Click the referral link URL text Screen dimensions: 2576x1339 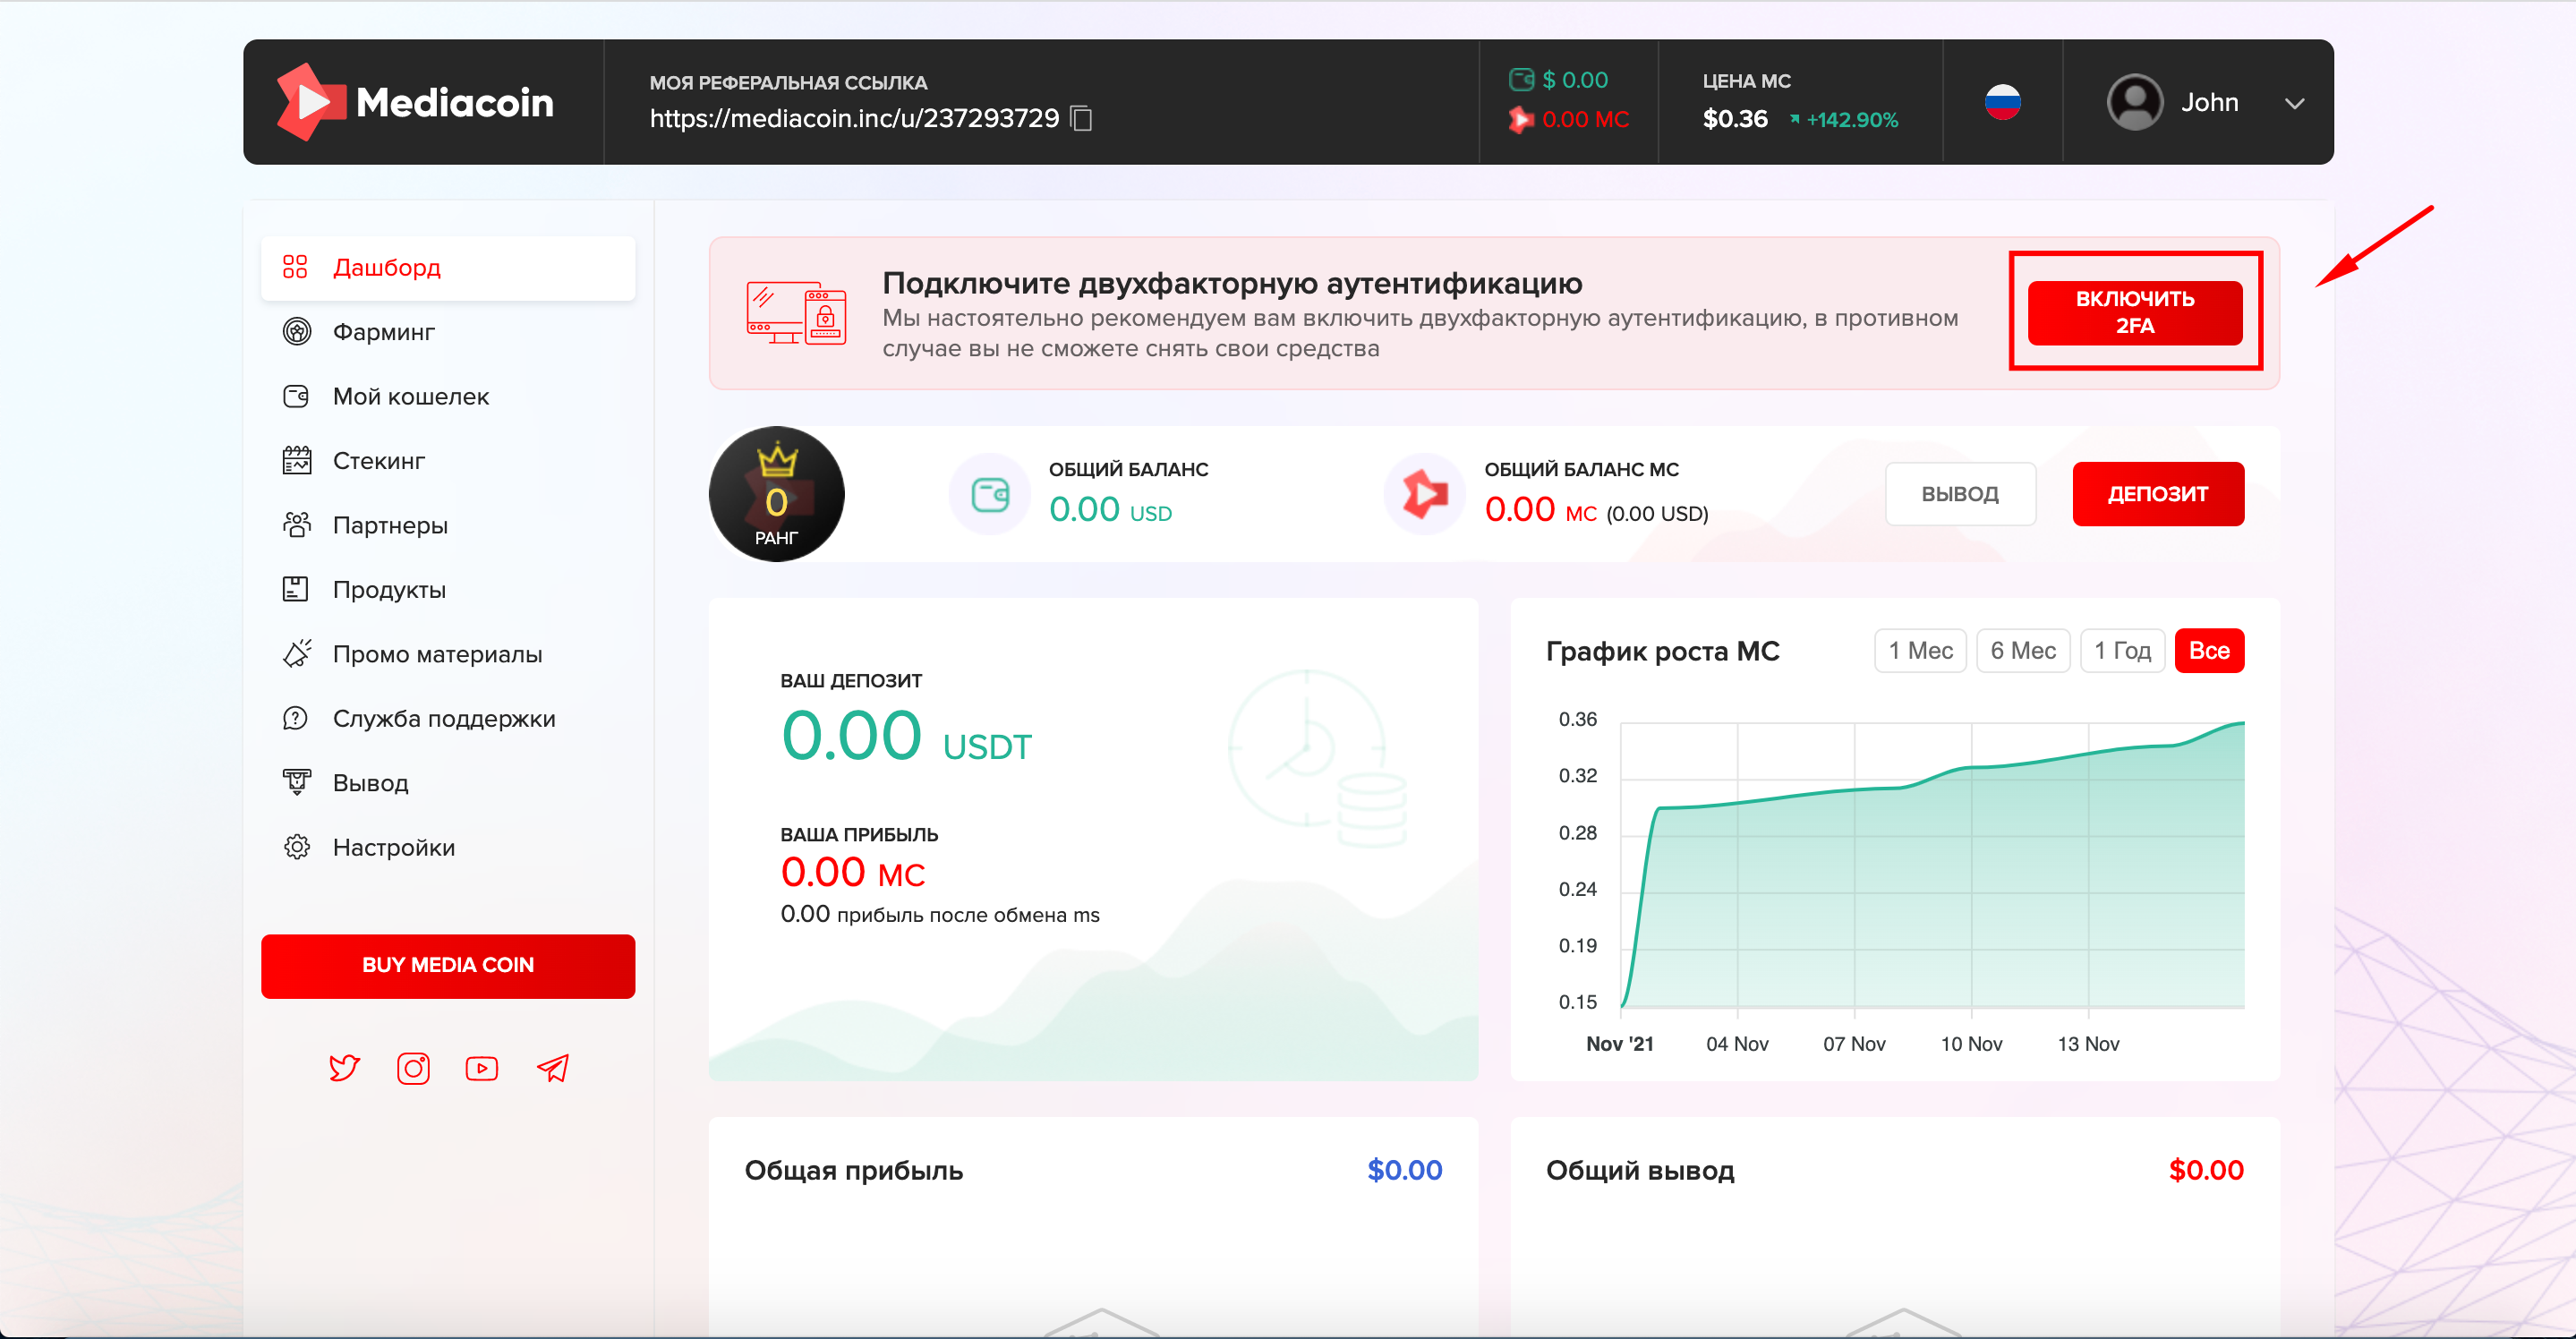(853, 118)
